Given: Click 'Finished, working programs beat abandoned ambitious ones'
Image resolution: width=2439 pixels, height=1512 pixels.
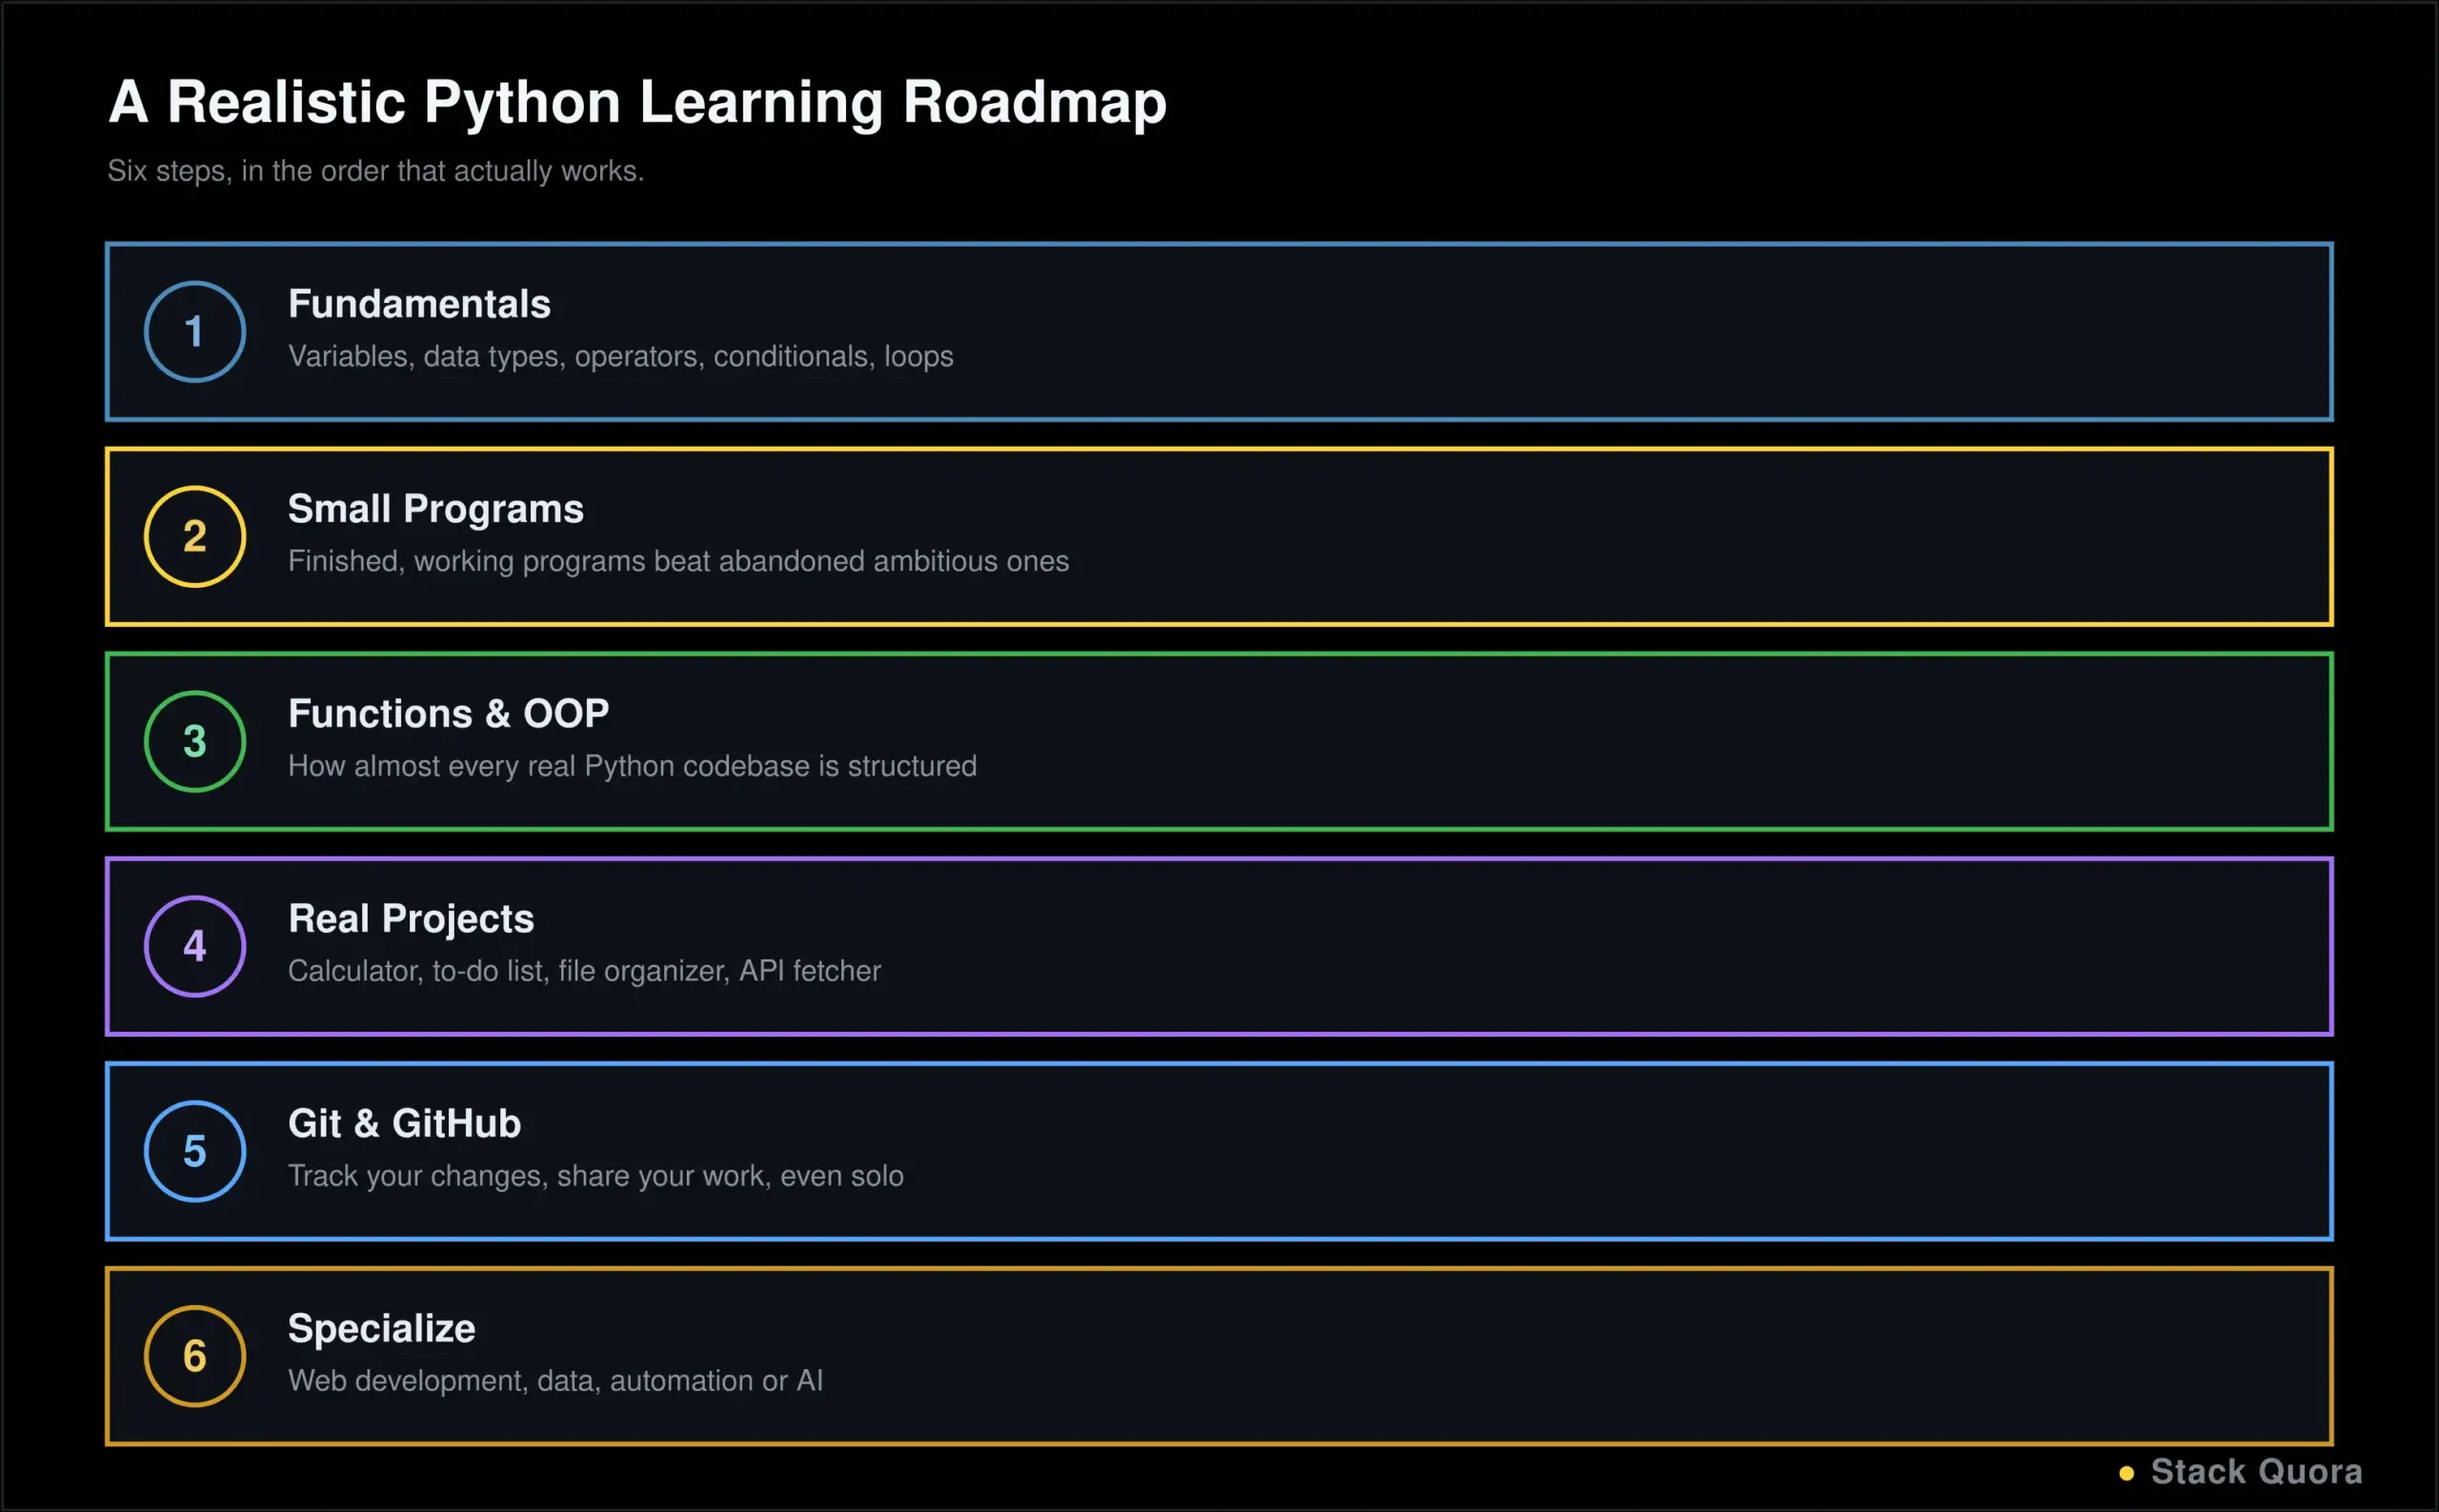Looking at the screenshot, I should [x=678, y=561].
